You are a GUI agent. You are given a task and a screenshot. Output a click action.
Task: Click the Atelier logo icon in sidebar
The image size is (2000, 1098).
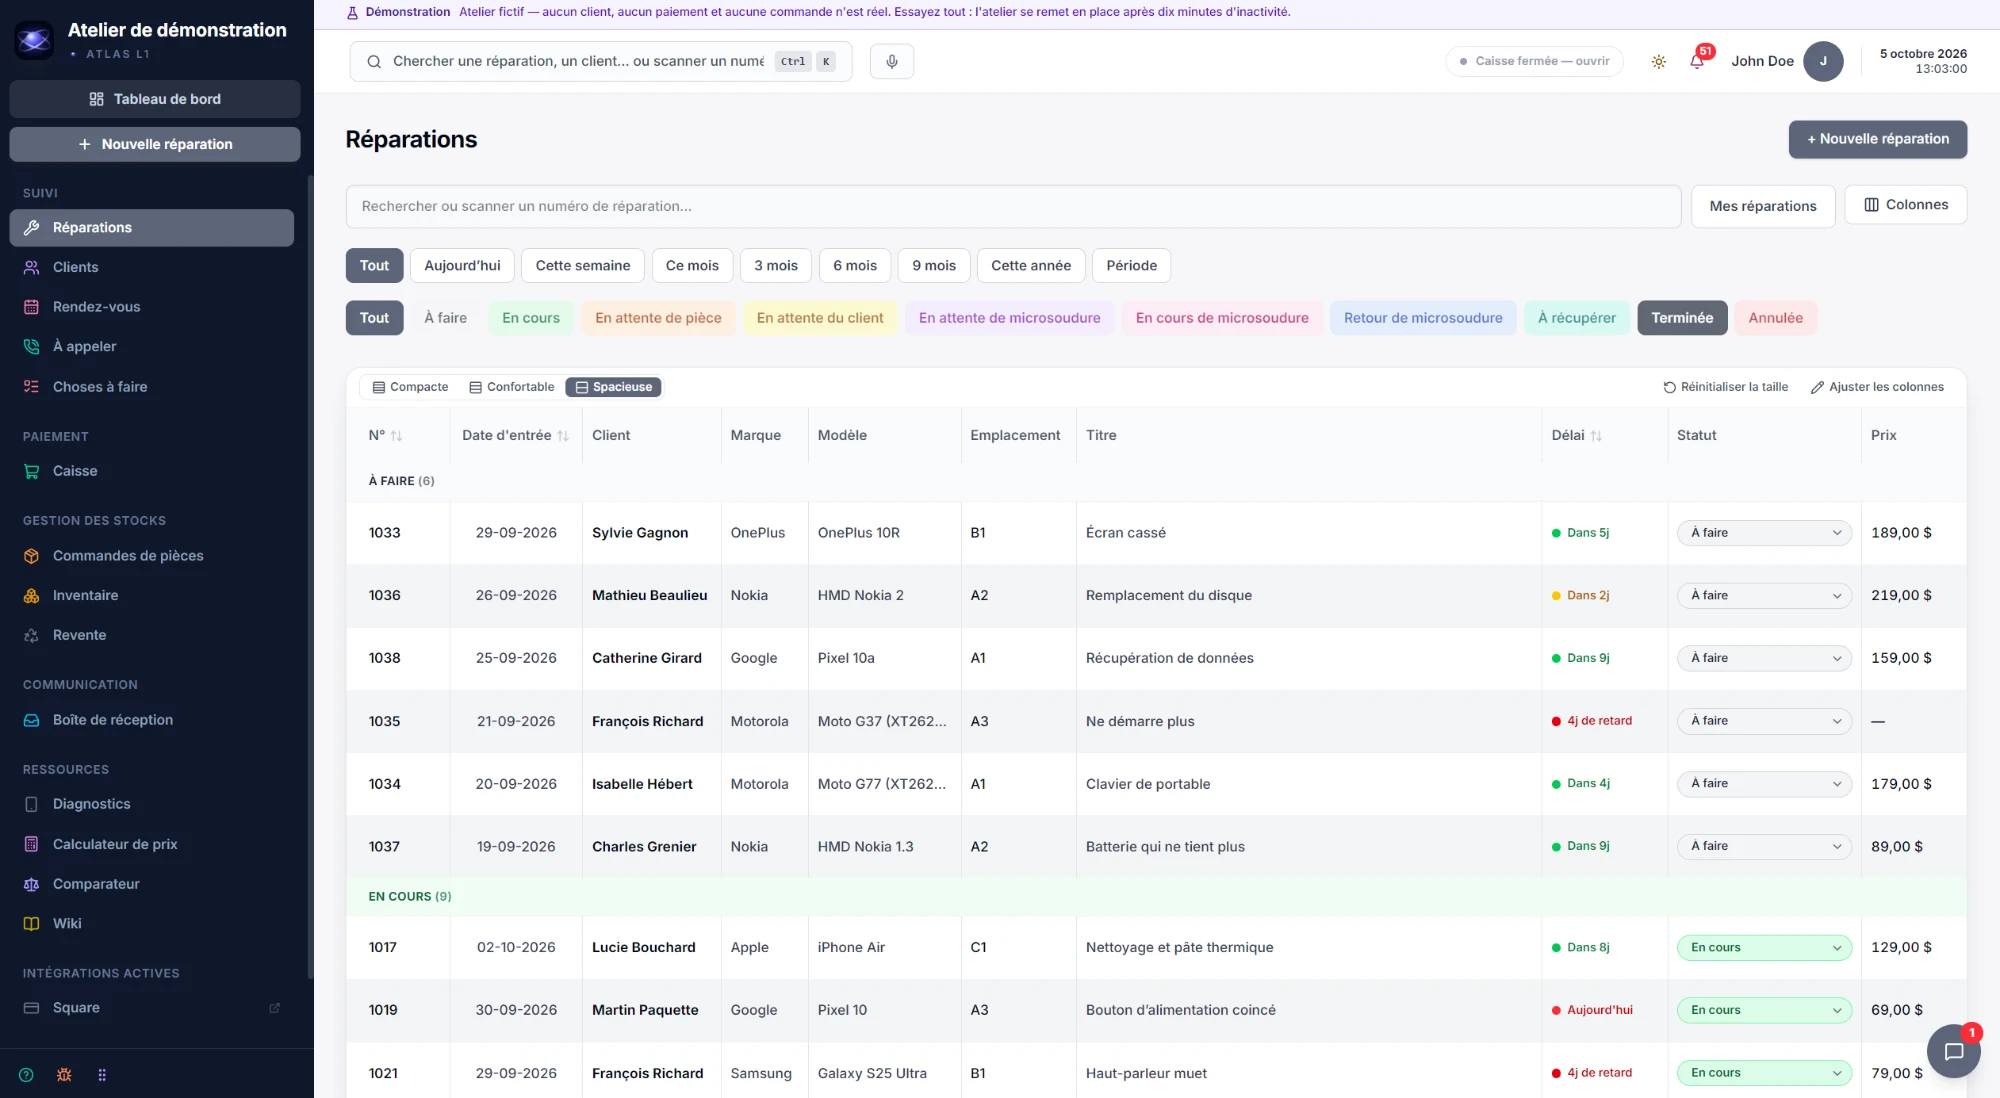(x=34, y=40)
